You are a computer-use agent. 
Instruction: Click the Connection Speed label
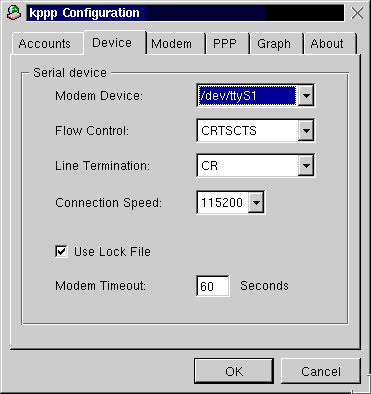coord(109,203)
